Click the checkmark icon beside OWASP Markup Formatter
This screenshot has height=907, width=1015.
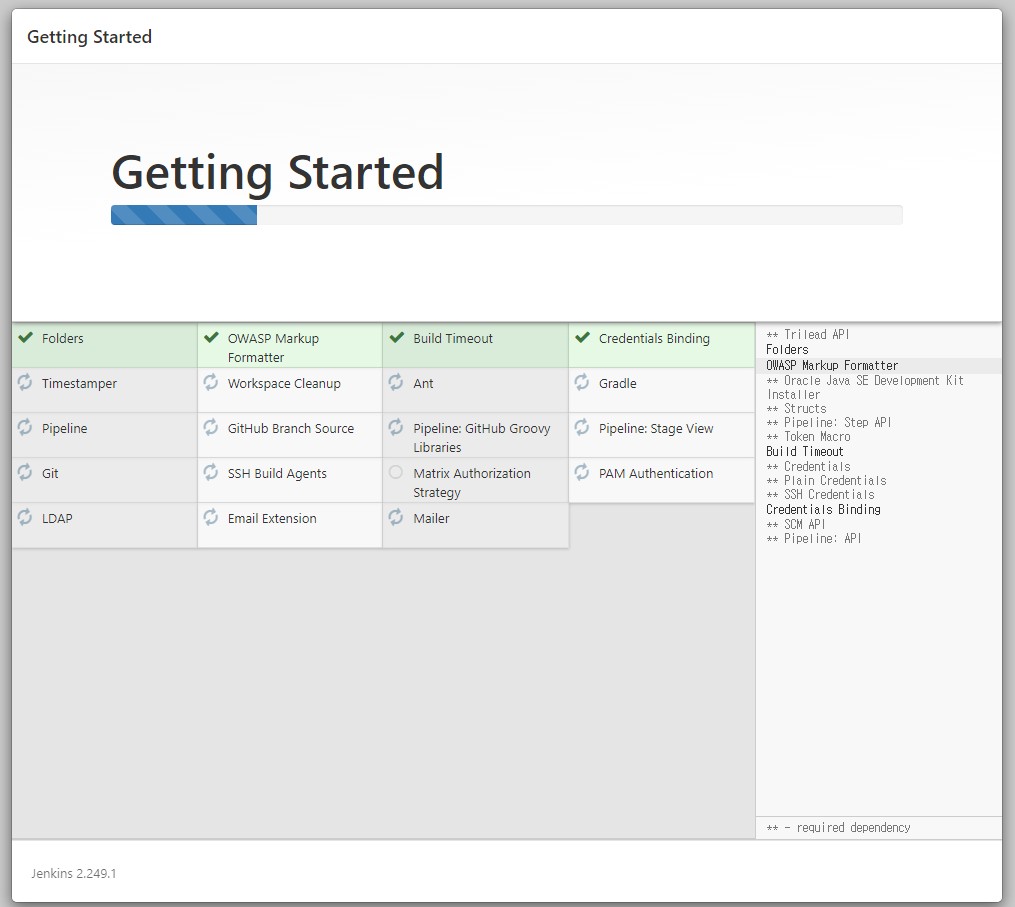pyautogui.click(x=211, y=337)
